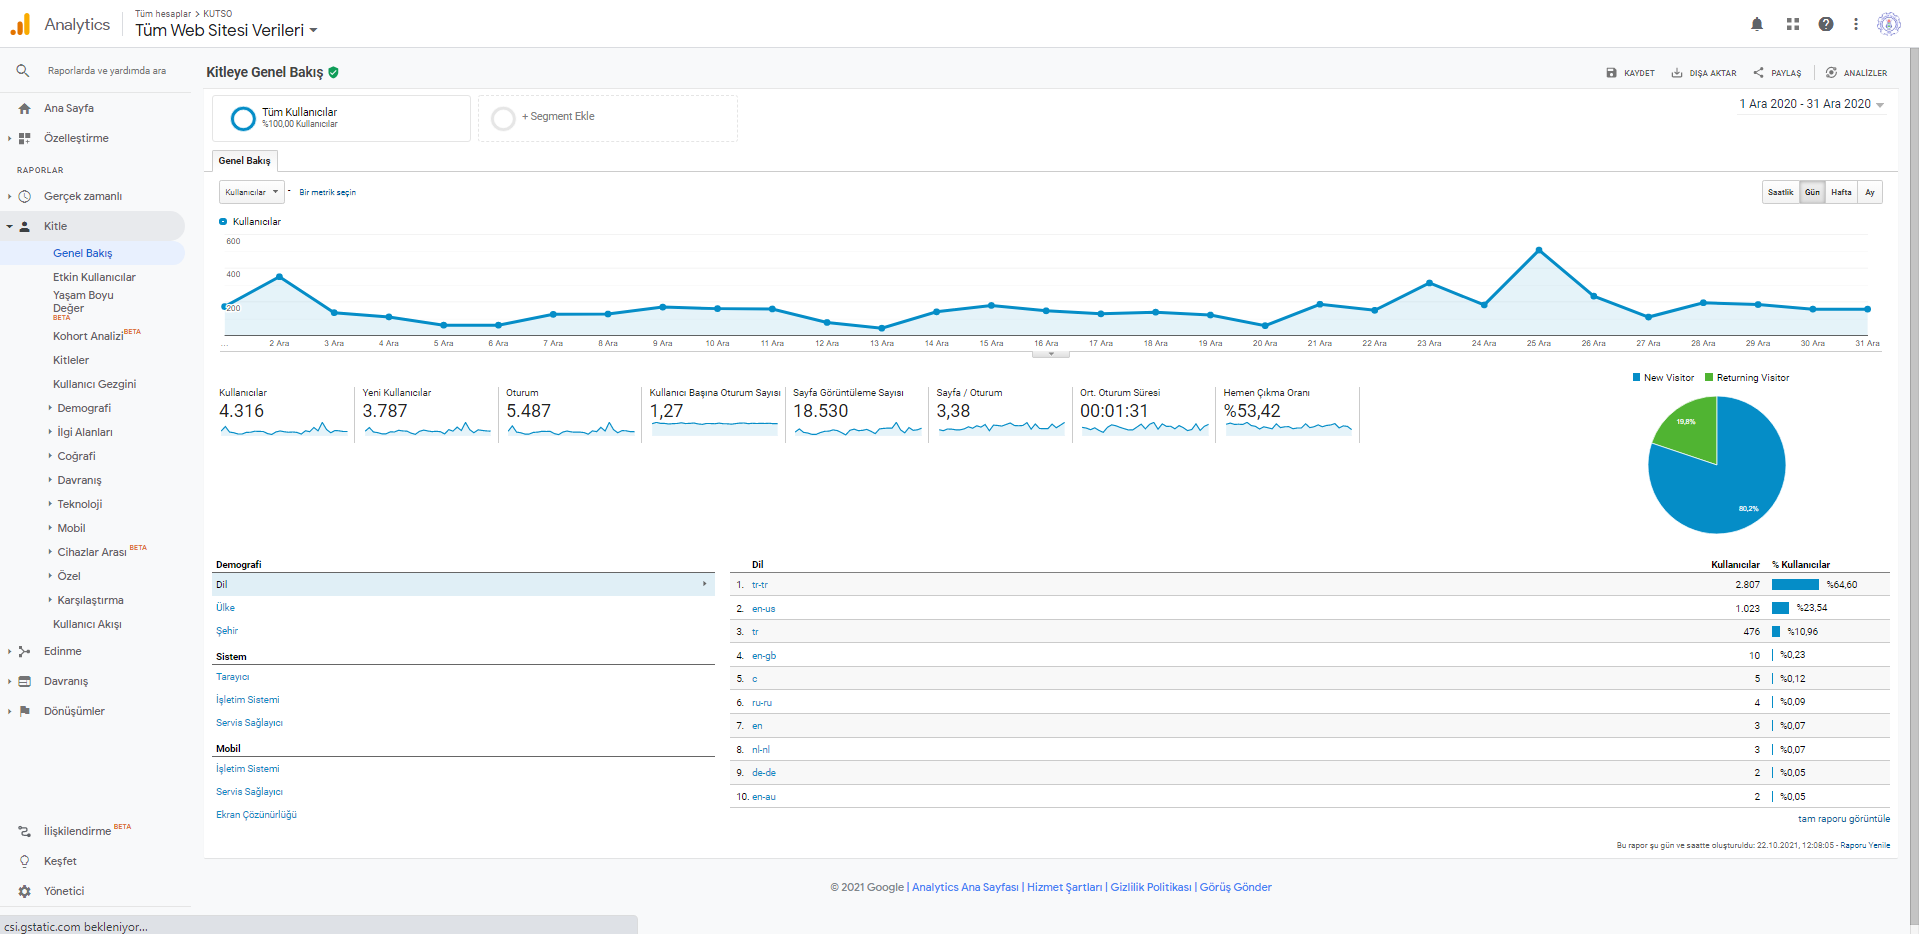Click the Özelleştirme dashboard icon

tap(24, 138)
